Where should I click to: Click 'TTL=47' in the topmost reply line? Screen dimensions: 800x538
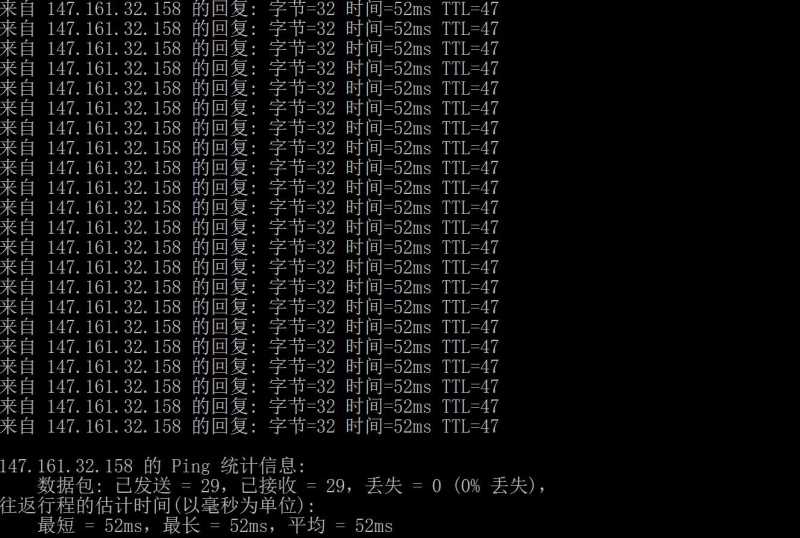tap(470, 9)
